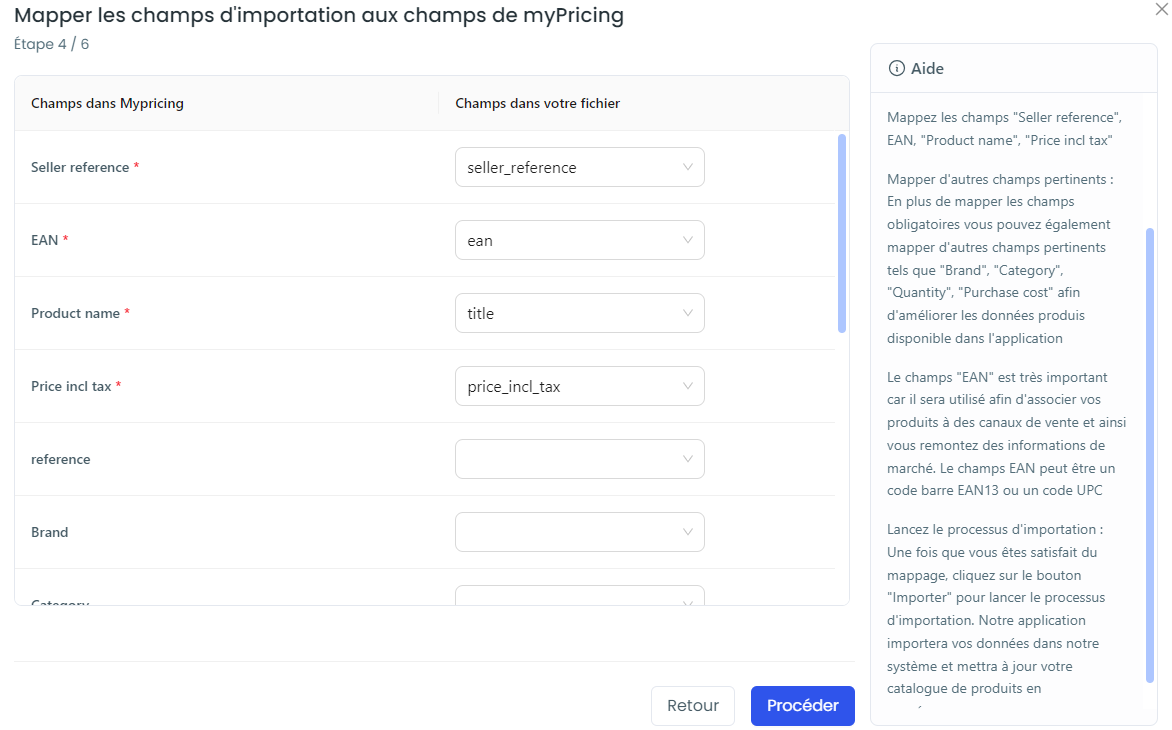1172x730 pixels.
Task: Click the Champs dans votre fichier column header
Action: coord(537,103)
